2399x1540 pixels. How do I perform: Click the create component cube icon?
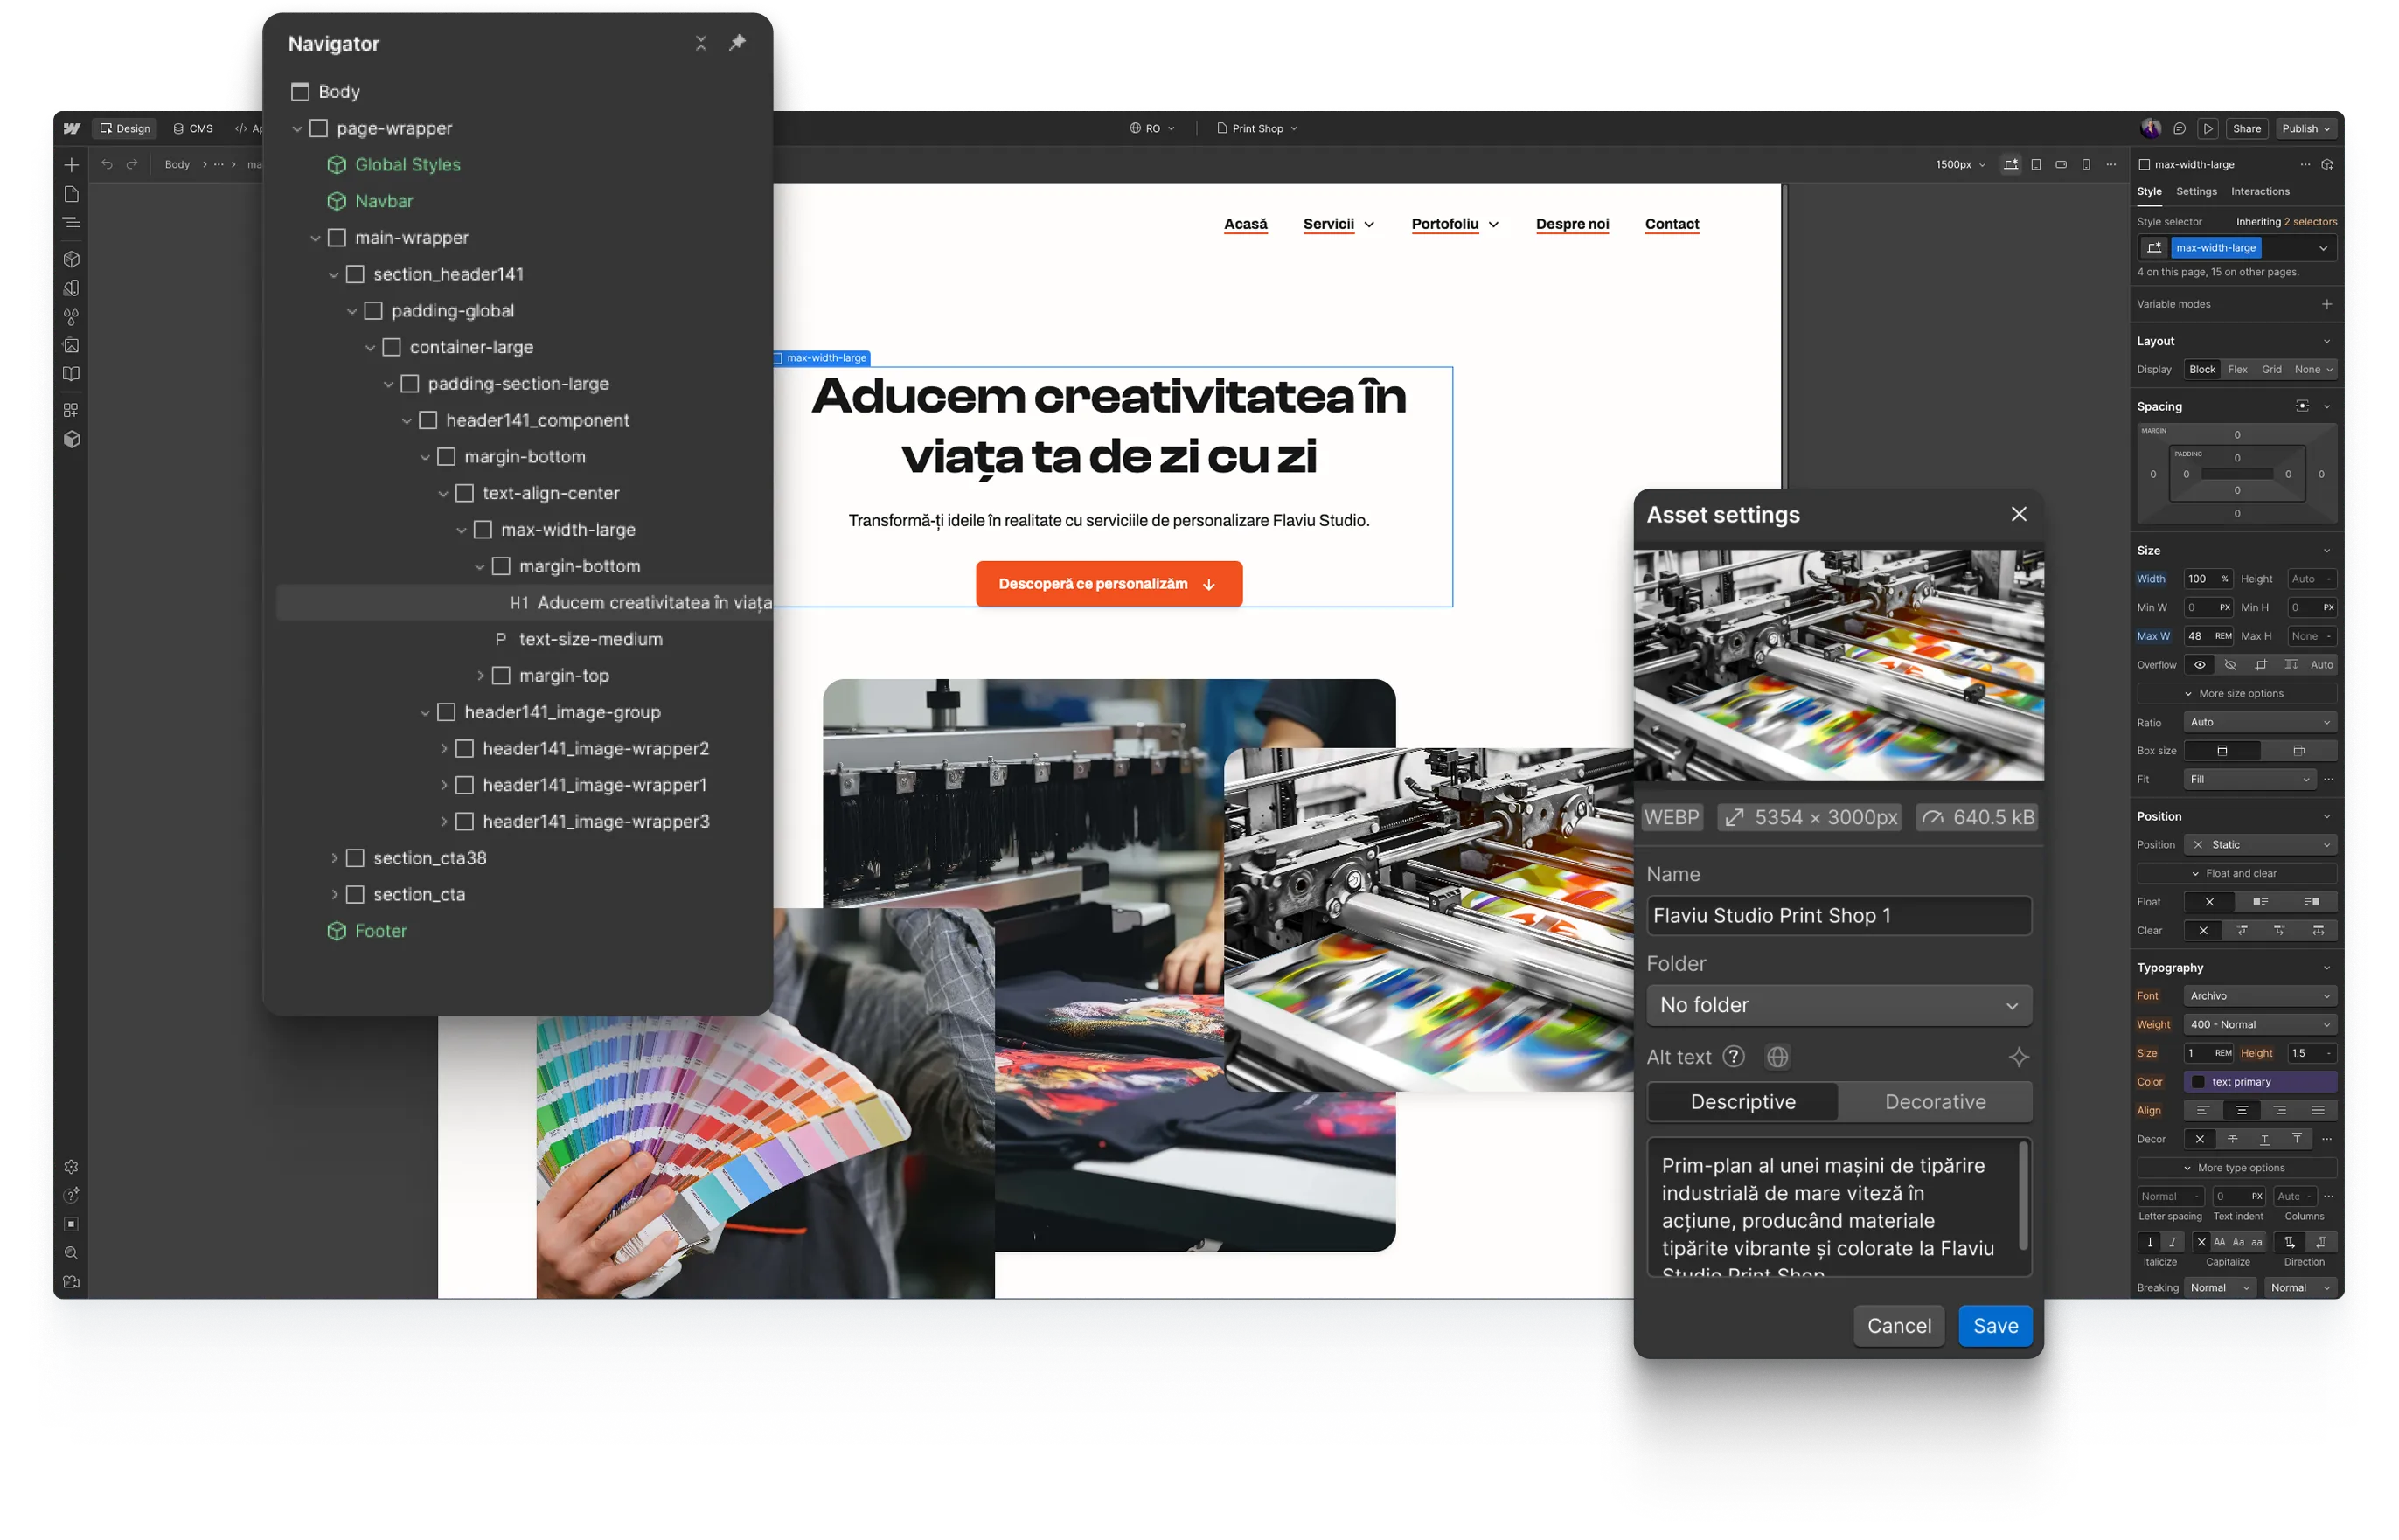click(x=2327, y=165)
